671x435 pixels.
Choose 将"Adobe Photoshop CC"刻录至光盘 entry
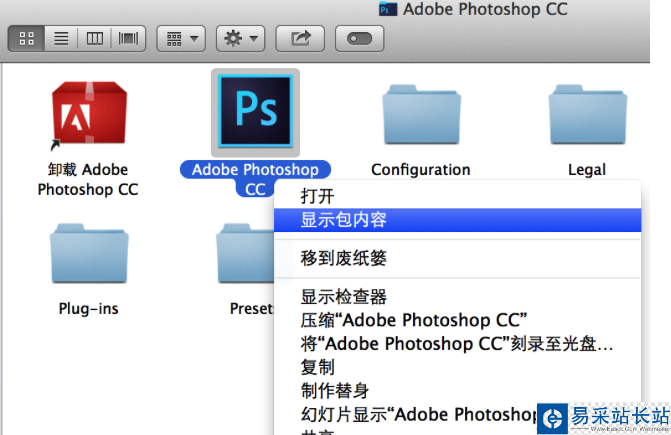click(457, 343)
